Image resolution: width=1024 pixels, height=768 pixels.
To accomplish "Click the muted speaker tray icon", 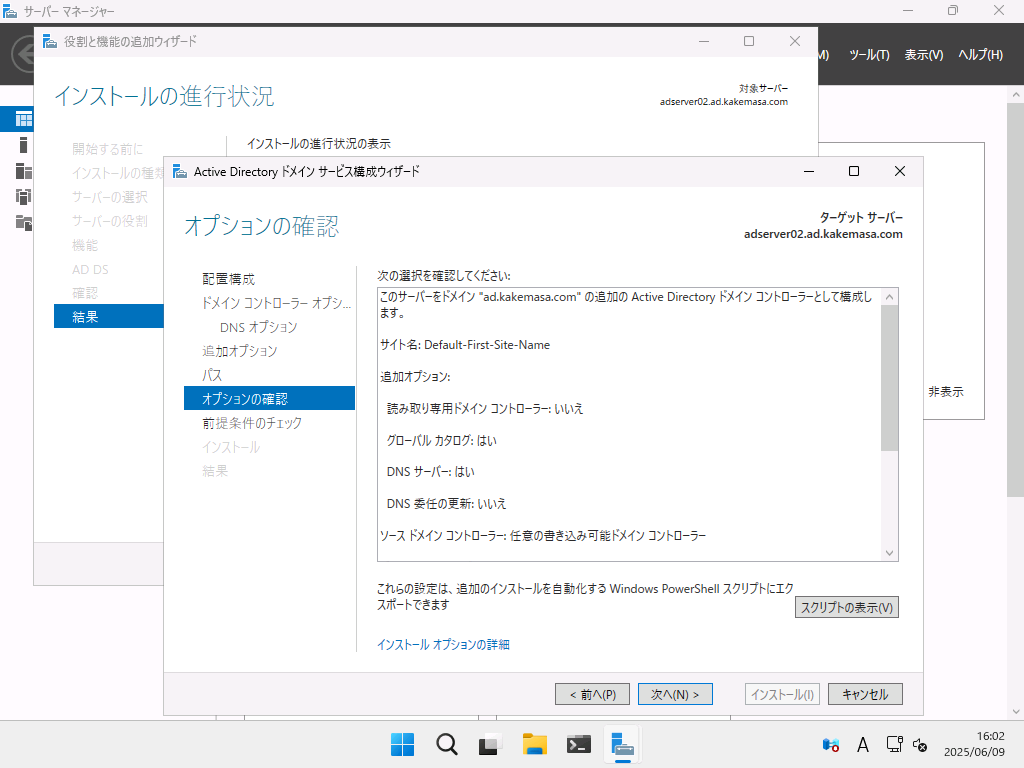I will click(x=920, y=744).
